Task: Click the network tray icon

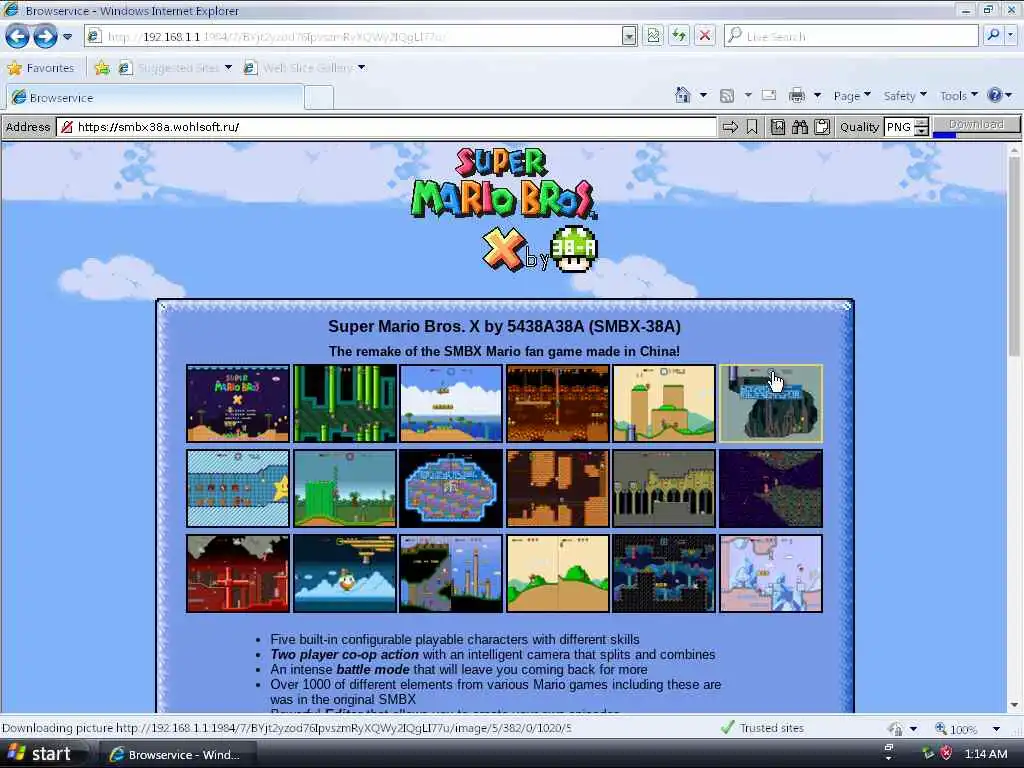Action: click(x=928, y=754)
